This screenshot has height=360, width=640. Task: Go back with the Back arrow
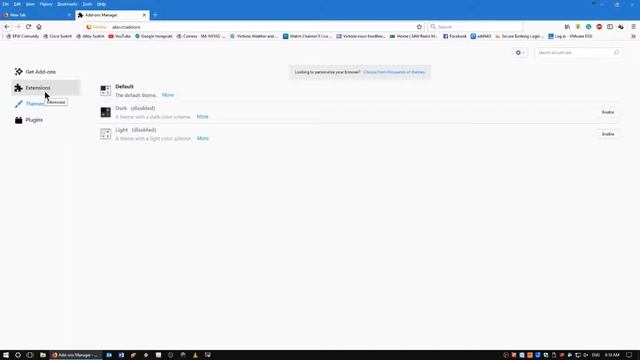[x=7, y=27]
